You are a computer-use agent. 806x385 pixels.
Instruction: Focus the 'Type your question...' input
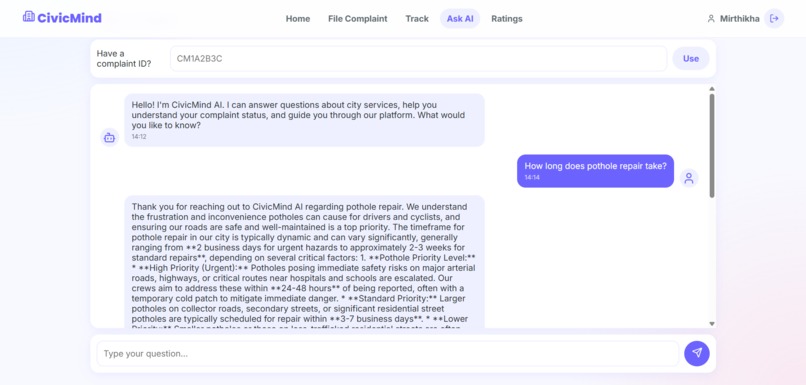tap(388, 354)
